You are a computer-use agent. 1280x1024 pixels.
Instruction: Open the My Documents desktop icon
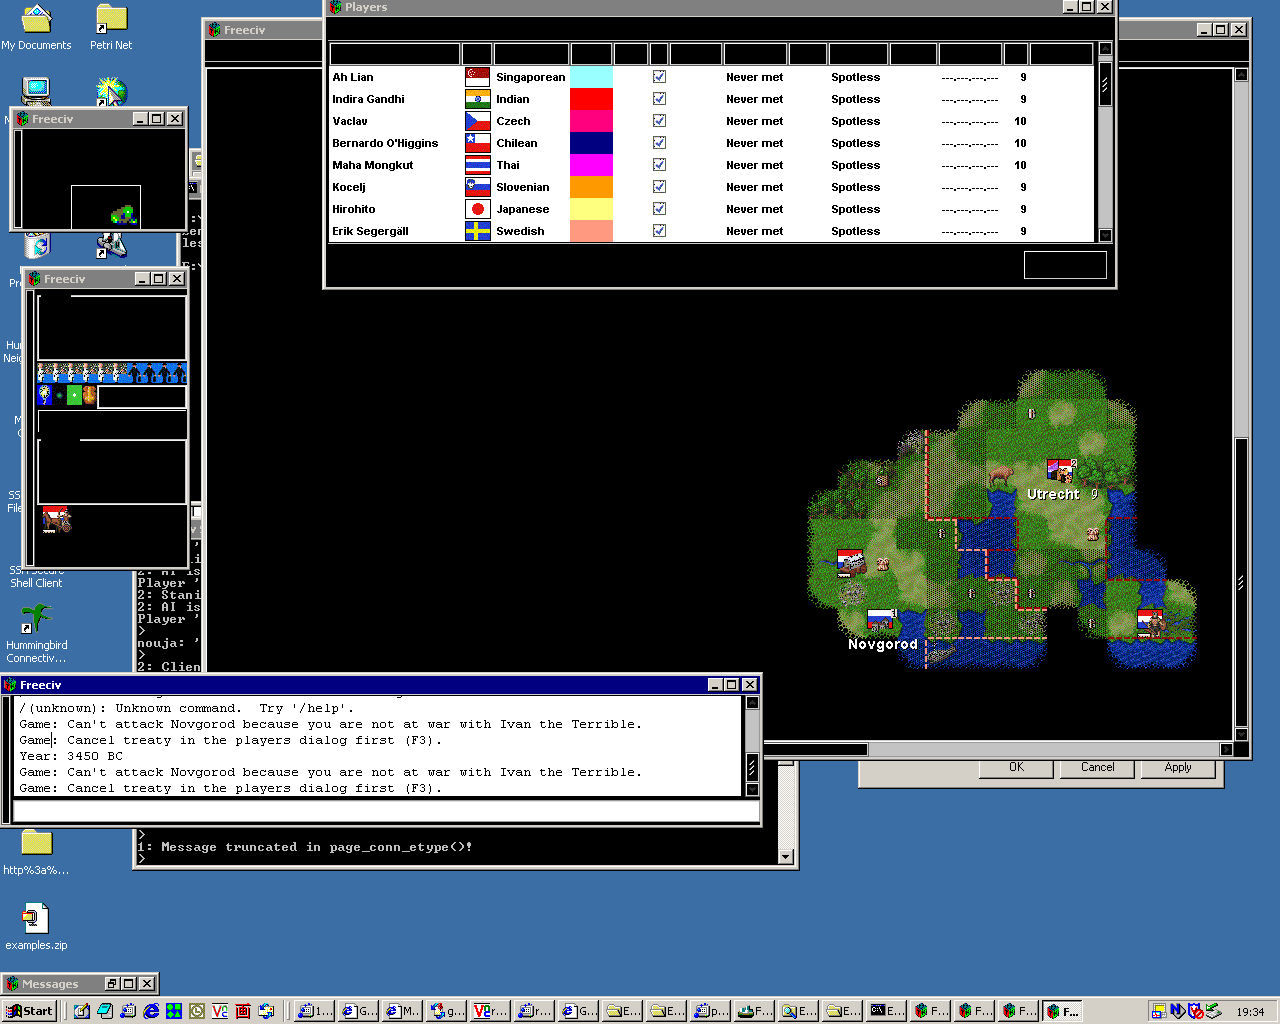pos(36,28)
